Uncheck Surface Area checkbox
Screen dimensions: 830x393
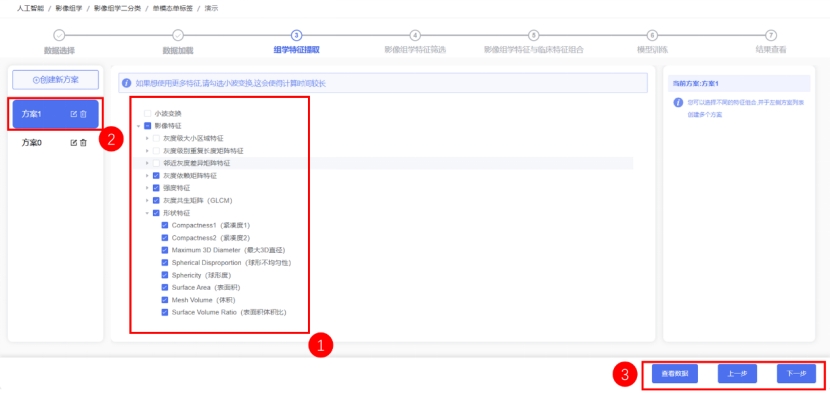pyautogui.click(x=165, y=288)
